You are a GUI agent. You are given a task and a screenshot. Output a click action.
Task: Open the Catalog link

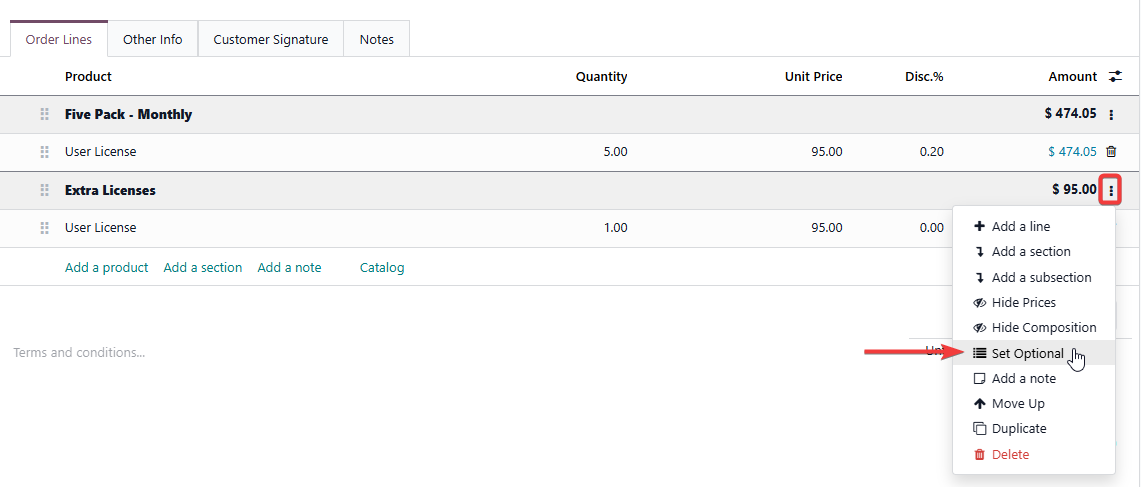click(382, 268)
